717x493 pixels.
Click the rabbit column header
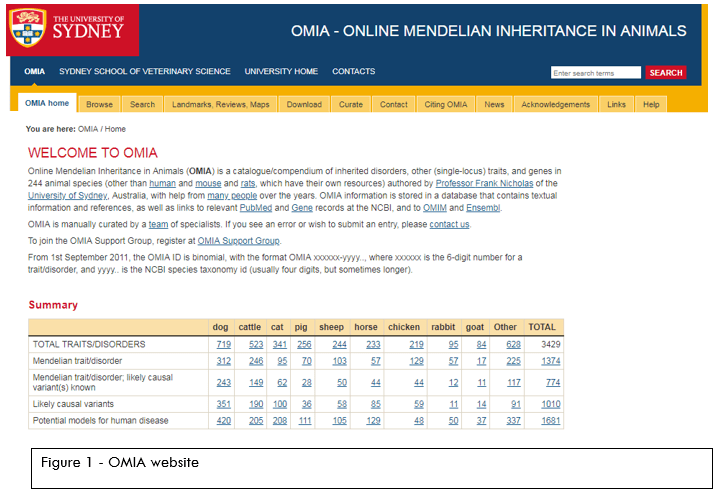pyautogui.click(x=443, y=327)
